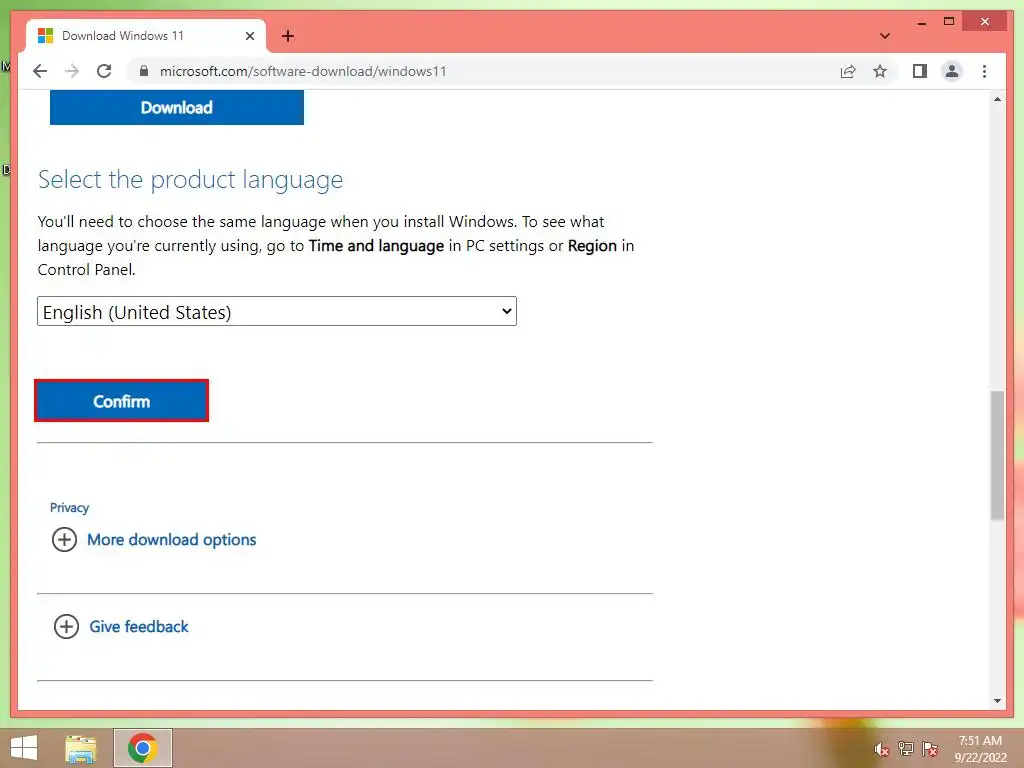
Task: Share this page from the address bar
Action: click(848, 71)
